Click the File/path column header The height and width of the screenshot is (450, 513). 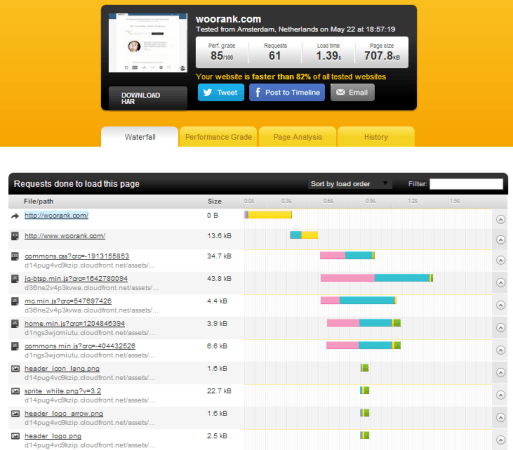pos(38,201)
